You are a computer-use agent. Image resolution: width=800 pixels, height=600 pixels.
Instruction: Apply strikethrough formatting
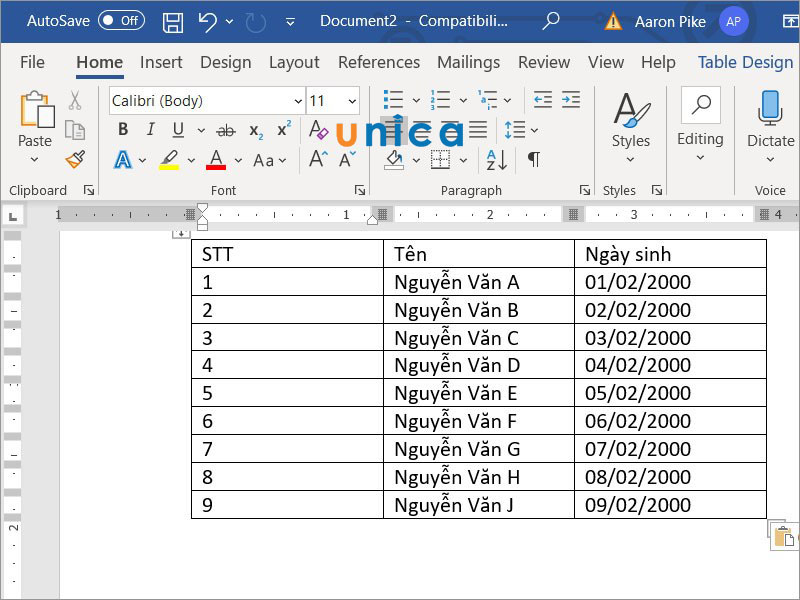(x=226, y=131)
